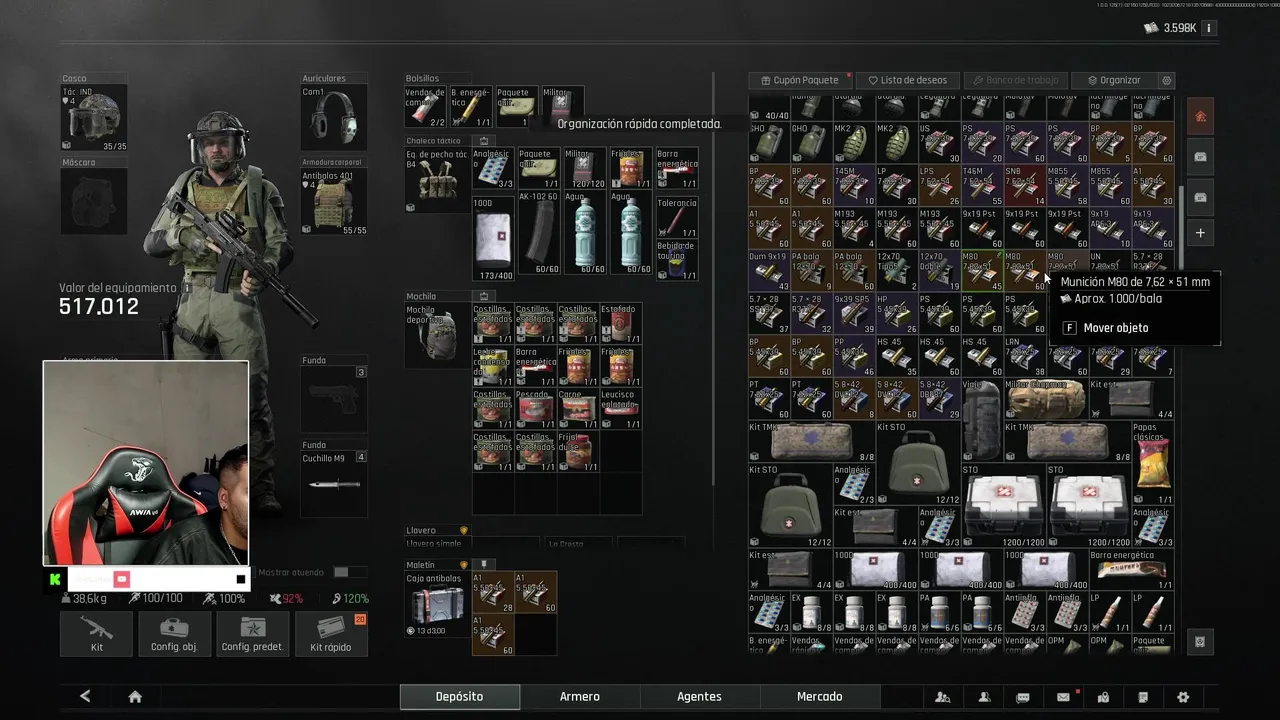Open Banco de trabajo
Viewport: 1280px width, 720px height.
1015,80
